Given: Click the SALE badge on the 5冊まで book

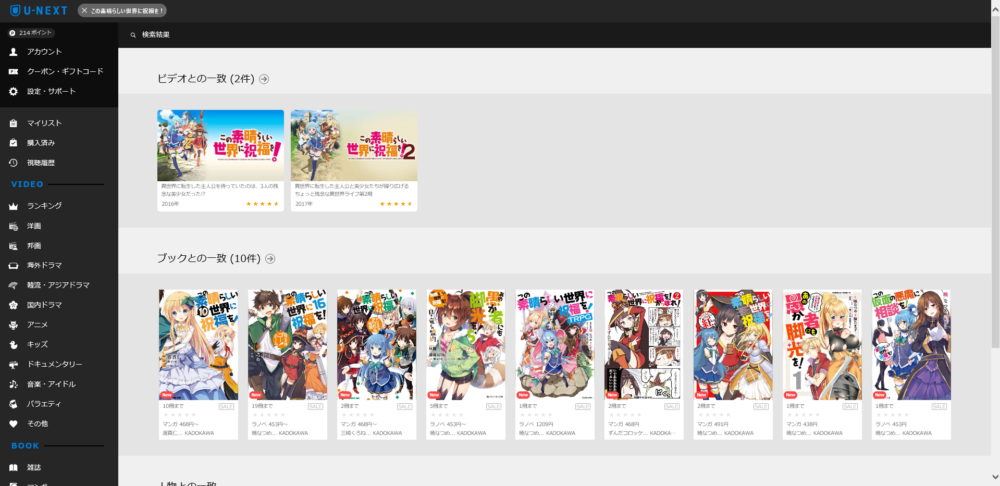Looking at the screenshot, I should (x=494, y=406).
